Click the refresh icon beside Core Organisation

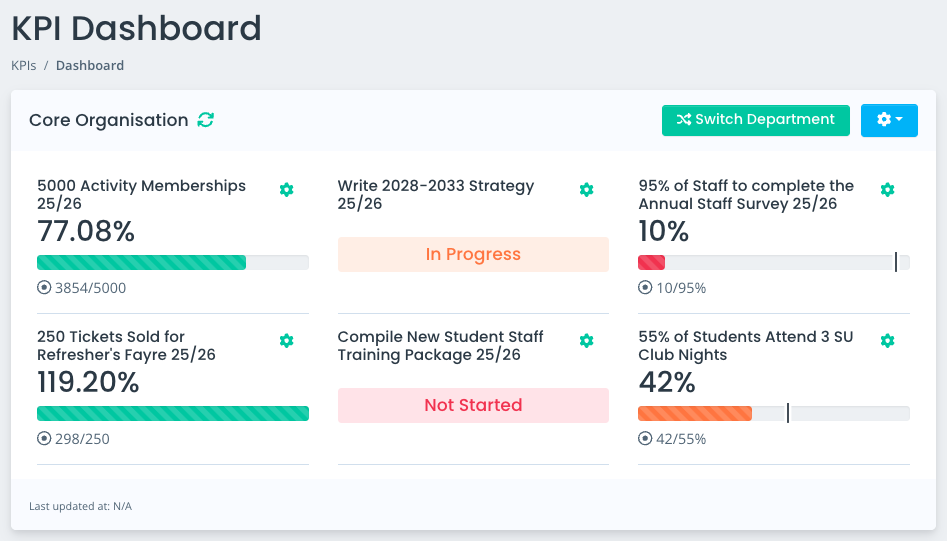click(206, 120)
